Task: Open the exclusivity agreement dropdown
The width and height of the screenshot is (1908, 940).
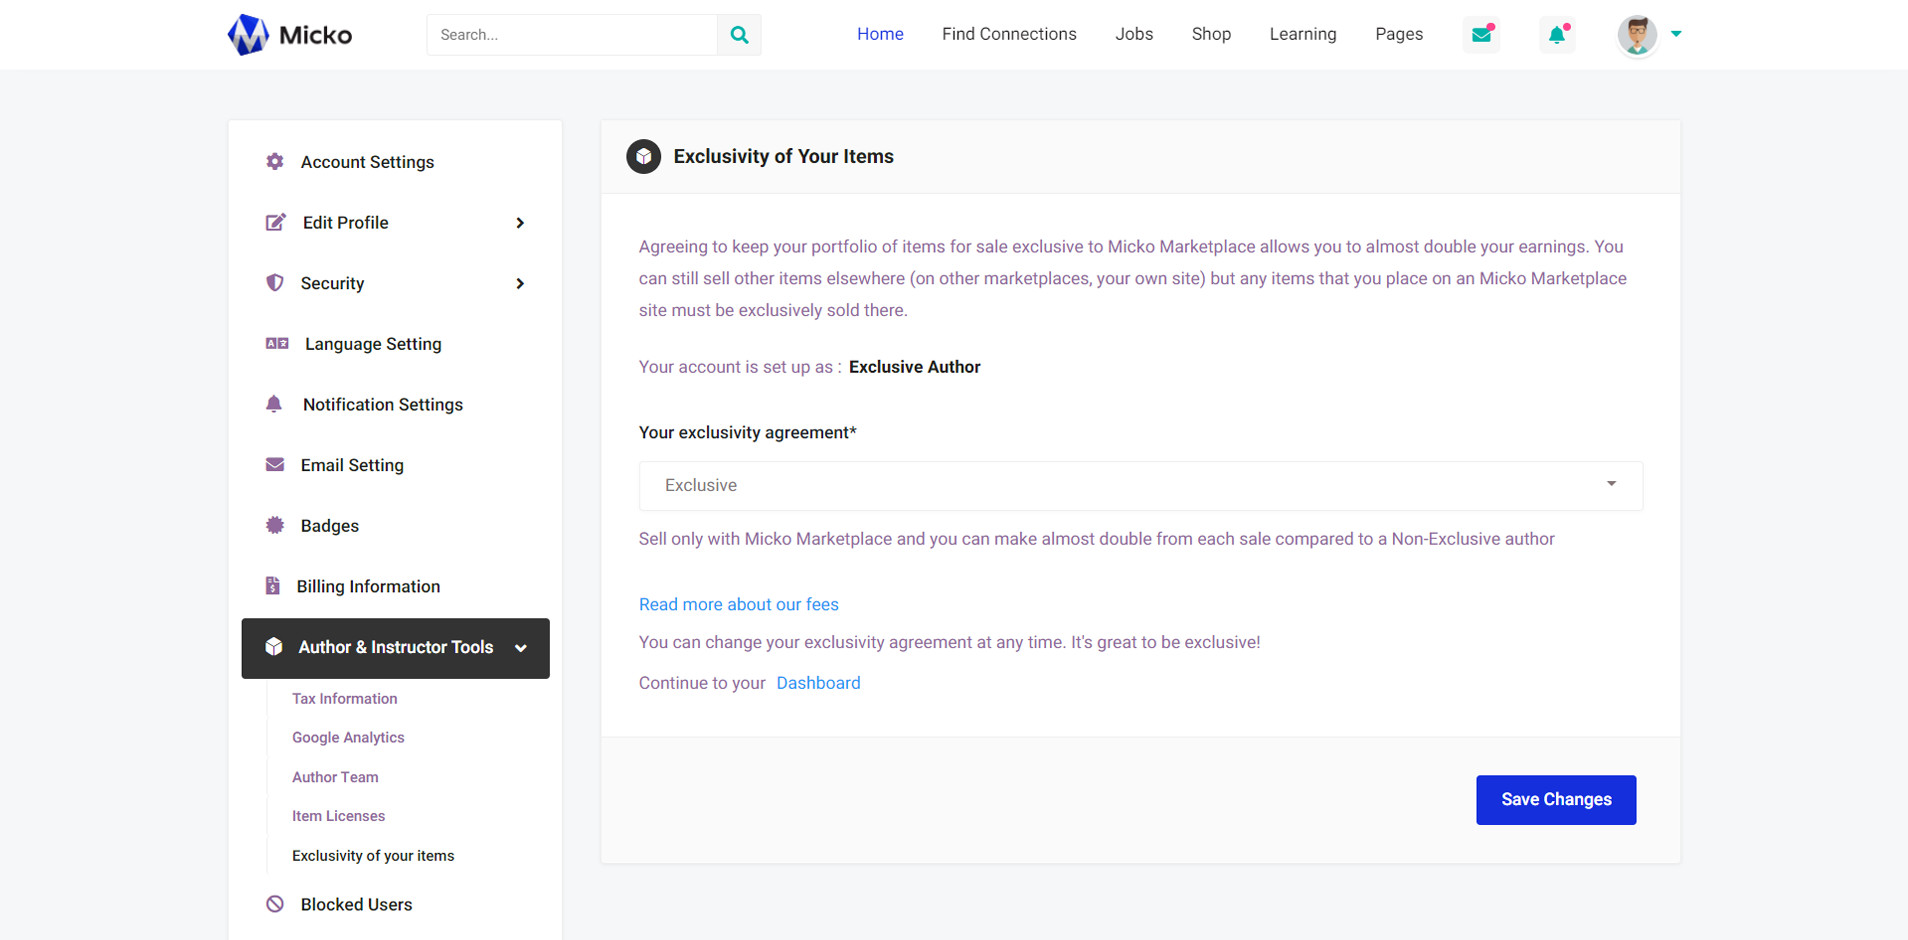Action: pyautogui.click(x=1140, y=485)
